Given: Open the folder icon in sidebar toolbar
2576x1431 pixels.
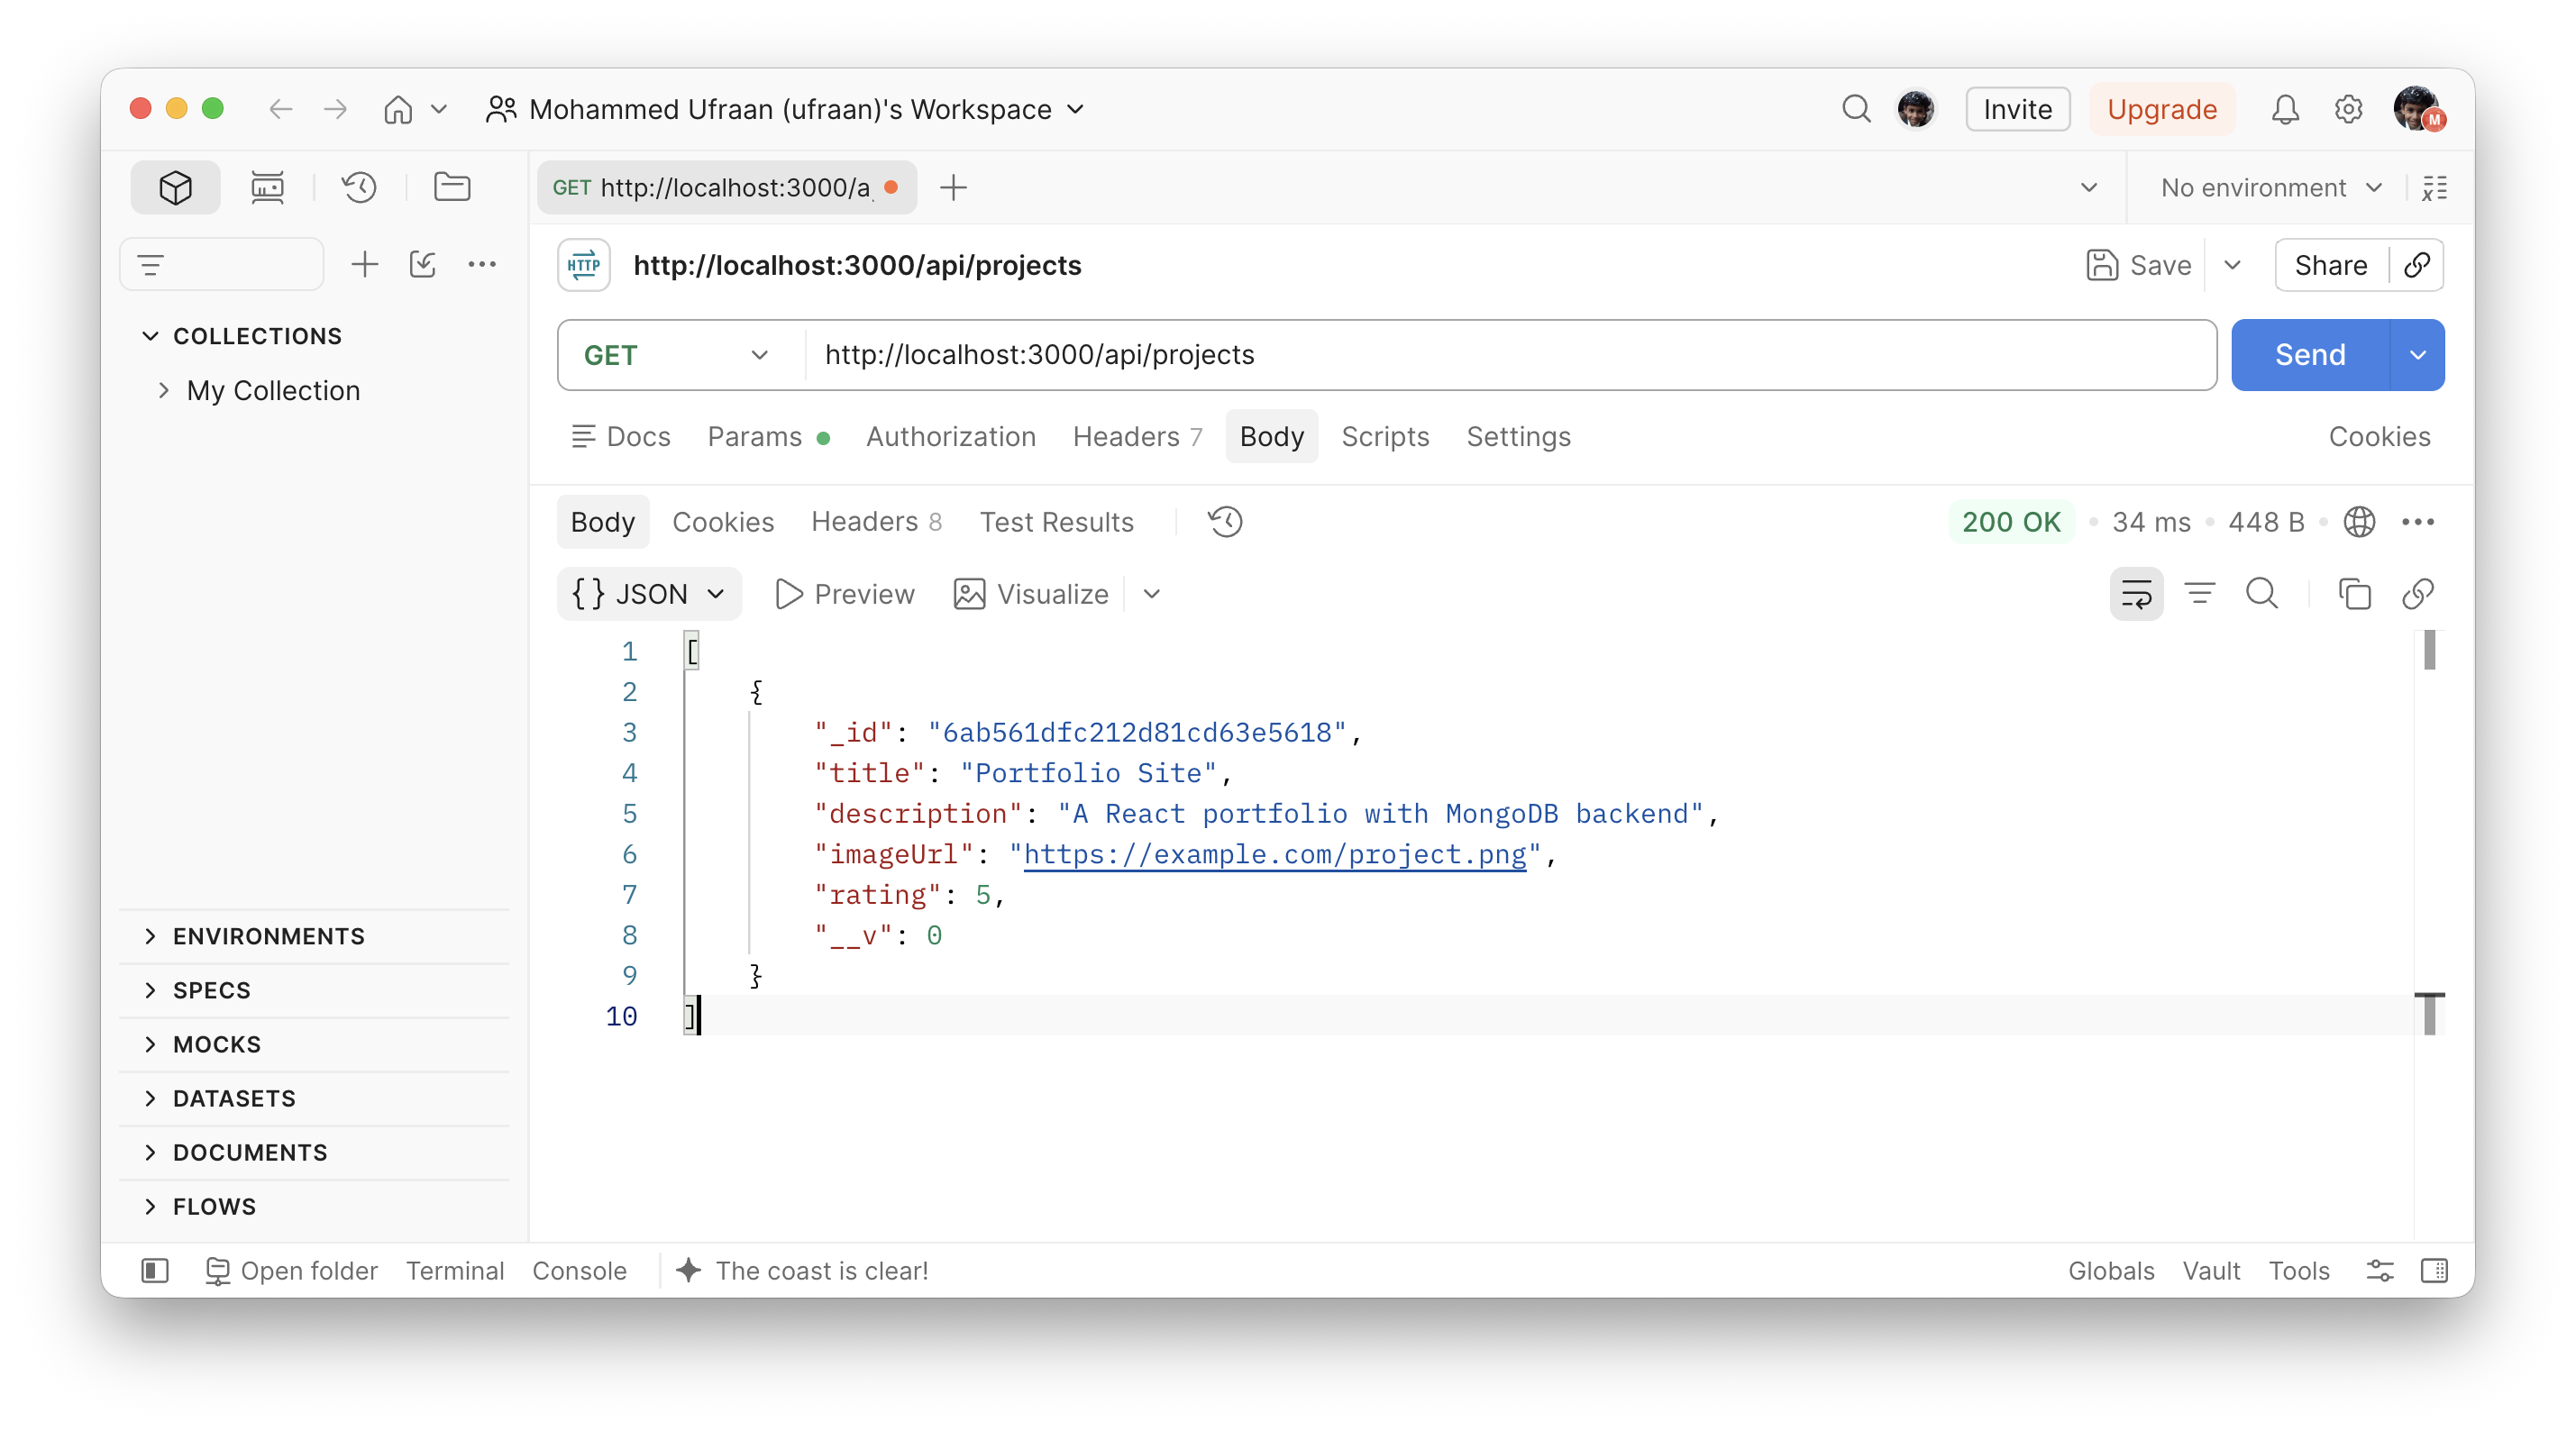Looking at the screenshot, I should point(452,187).
